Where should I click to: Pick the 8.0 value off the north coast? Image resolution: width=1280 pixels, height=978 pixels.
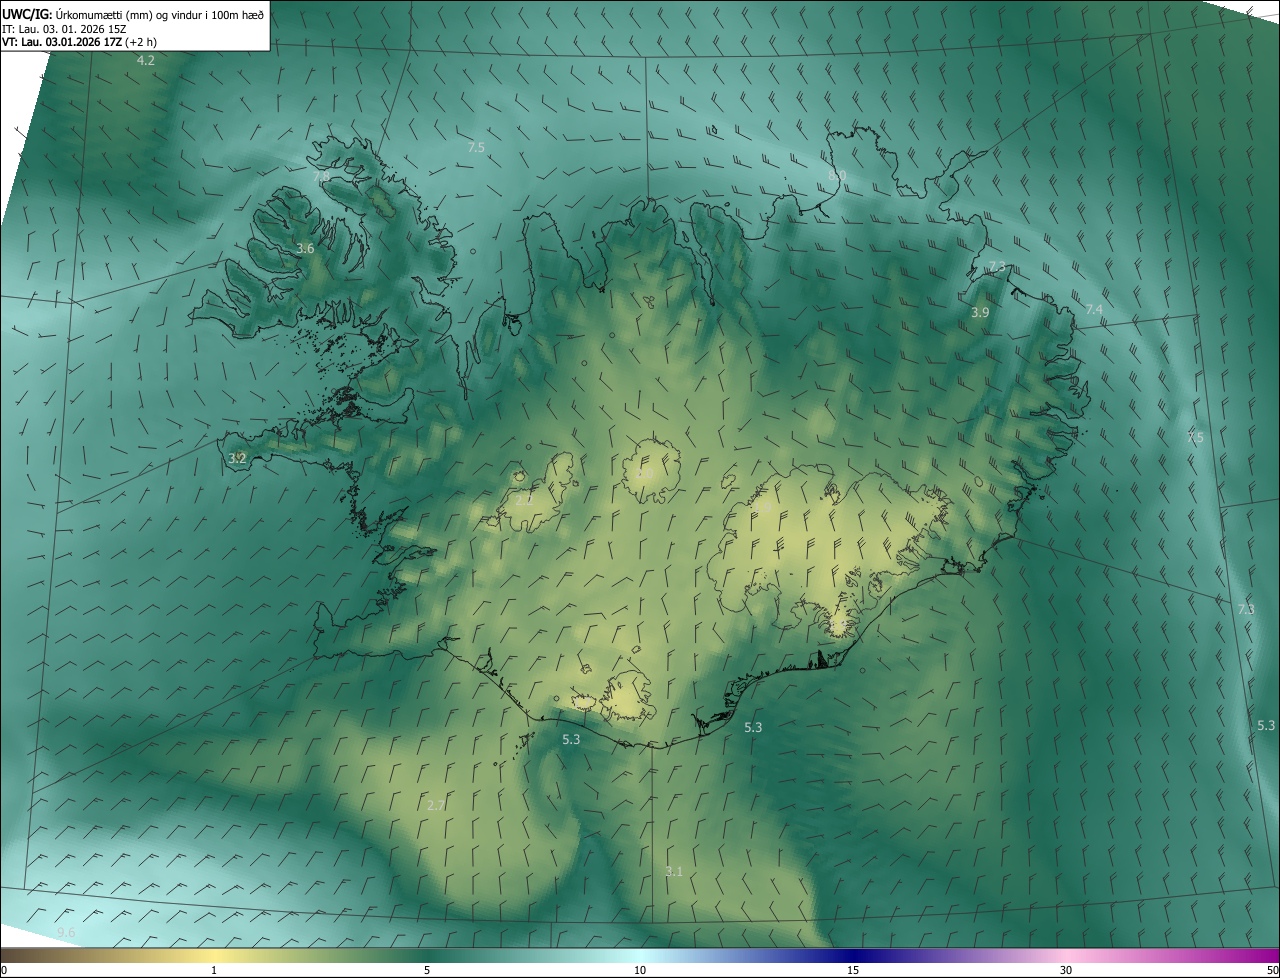tap(837, 176)
